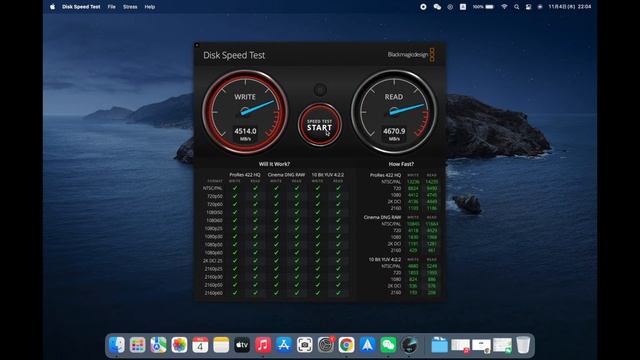Click the "Will It Work?" heading
The height and width of the screenshot is (360, 640).
click(x=274, y=164)
